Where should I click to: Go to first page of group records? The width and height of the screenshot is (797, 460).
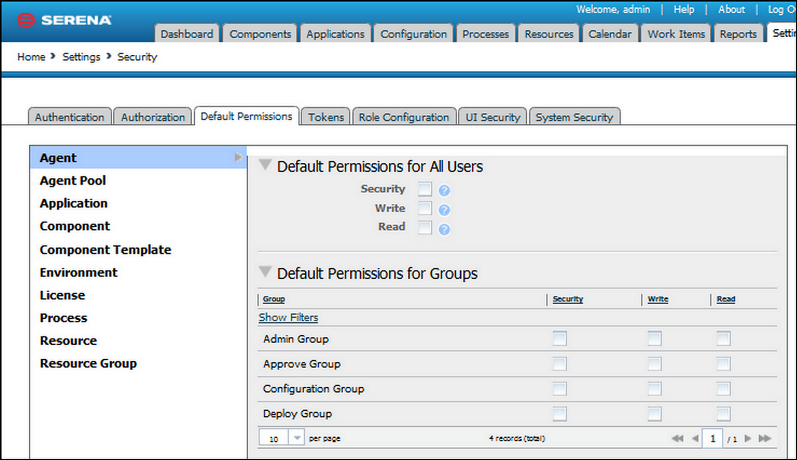coord(677,438)
